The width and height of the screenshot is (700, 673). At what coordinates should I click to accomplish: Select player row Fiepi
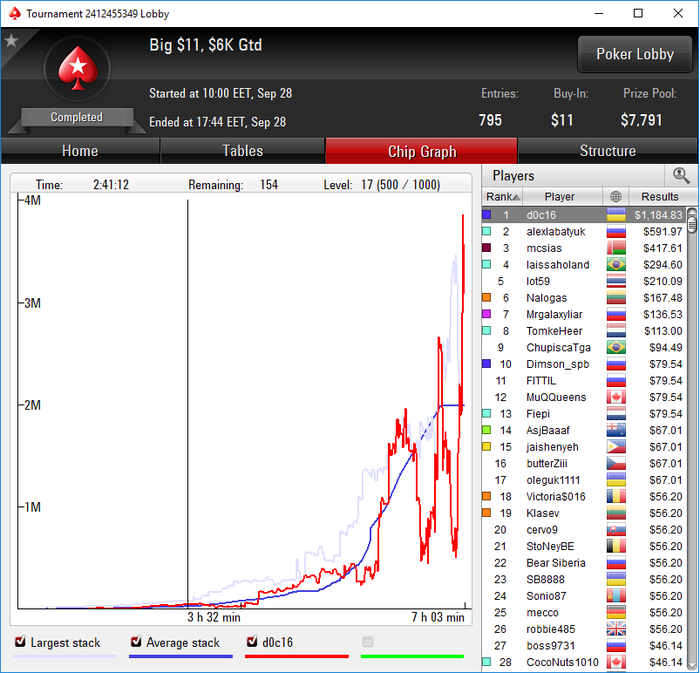pos(584,414)
